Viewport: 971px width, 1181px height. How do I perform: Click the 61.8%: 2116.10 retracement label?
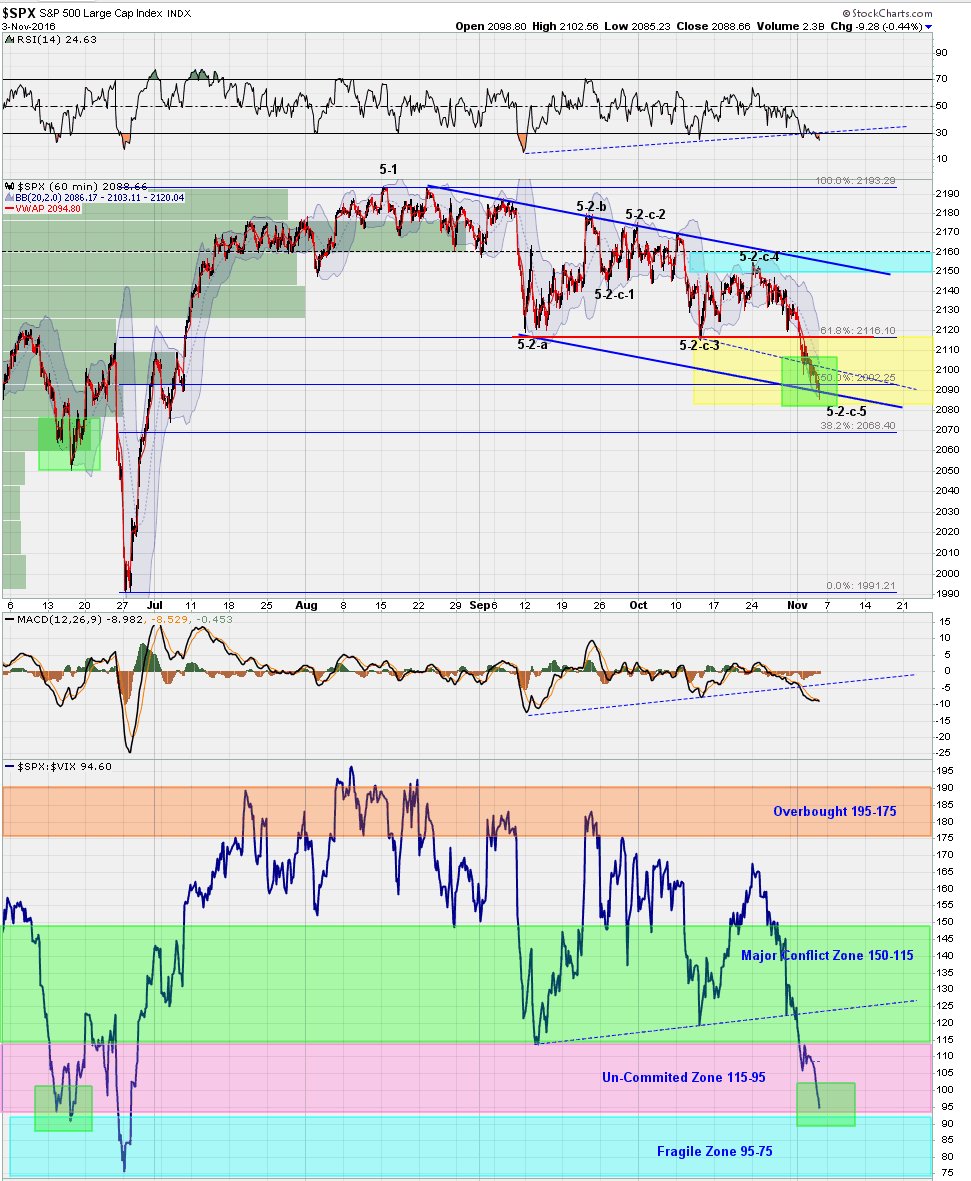[x=859, y=329]
